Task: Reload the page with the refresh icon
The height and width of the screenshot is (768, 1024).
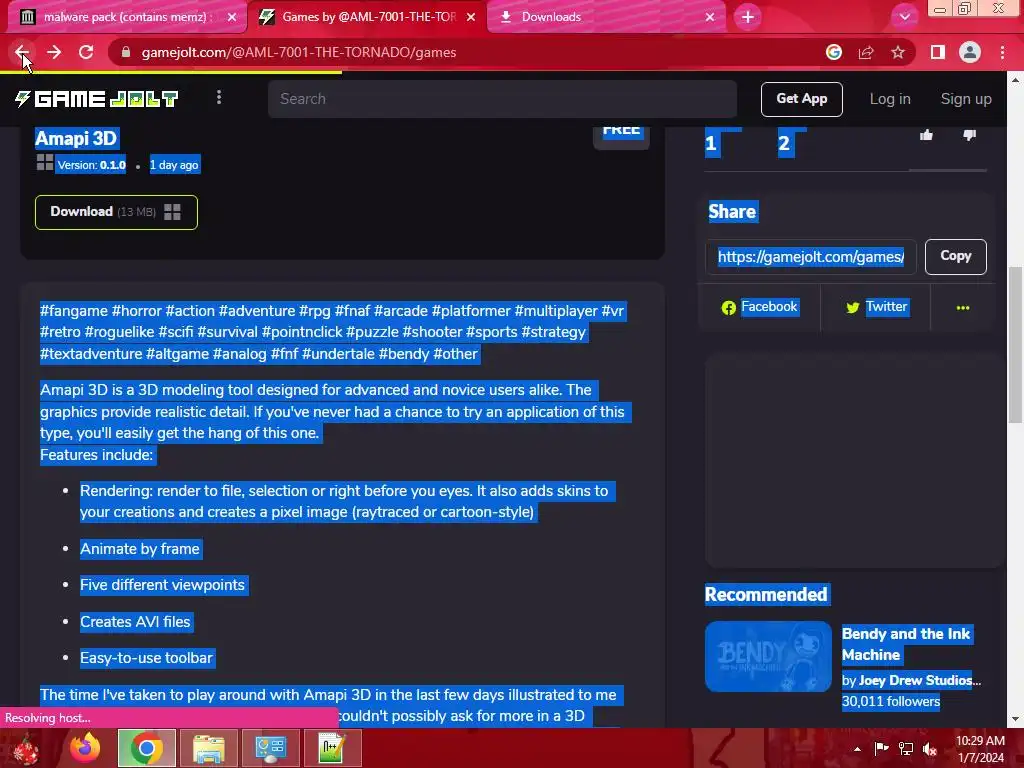Action: (86, 52)
